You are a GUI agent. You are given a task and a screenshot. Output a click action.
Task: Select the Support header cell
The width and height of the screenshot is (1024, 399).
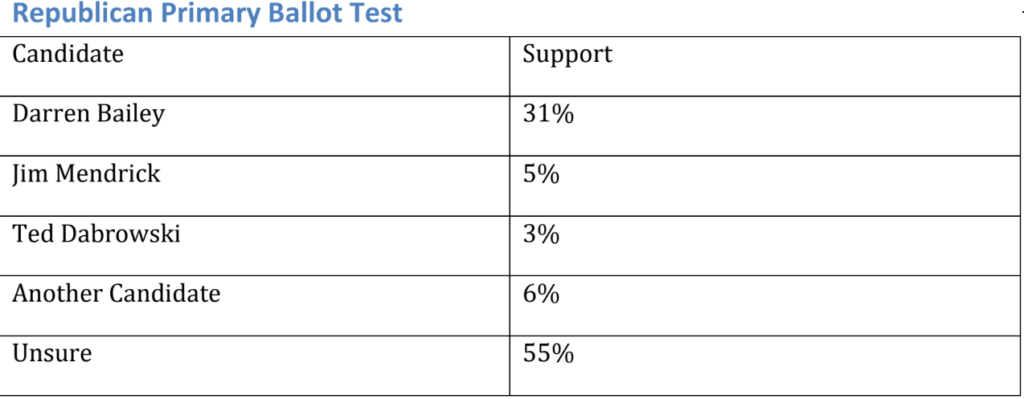[764, 66]
